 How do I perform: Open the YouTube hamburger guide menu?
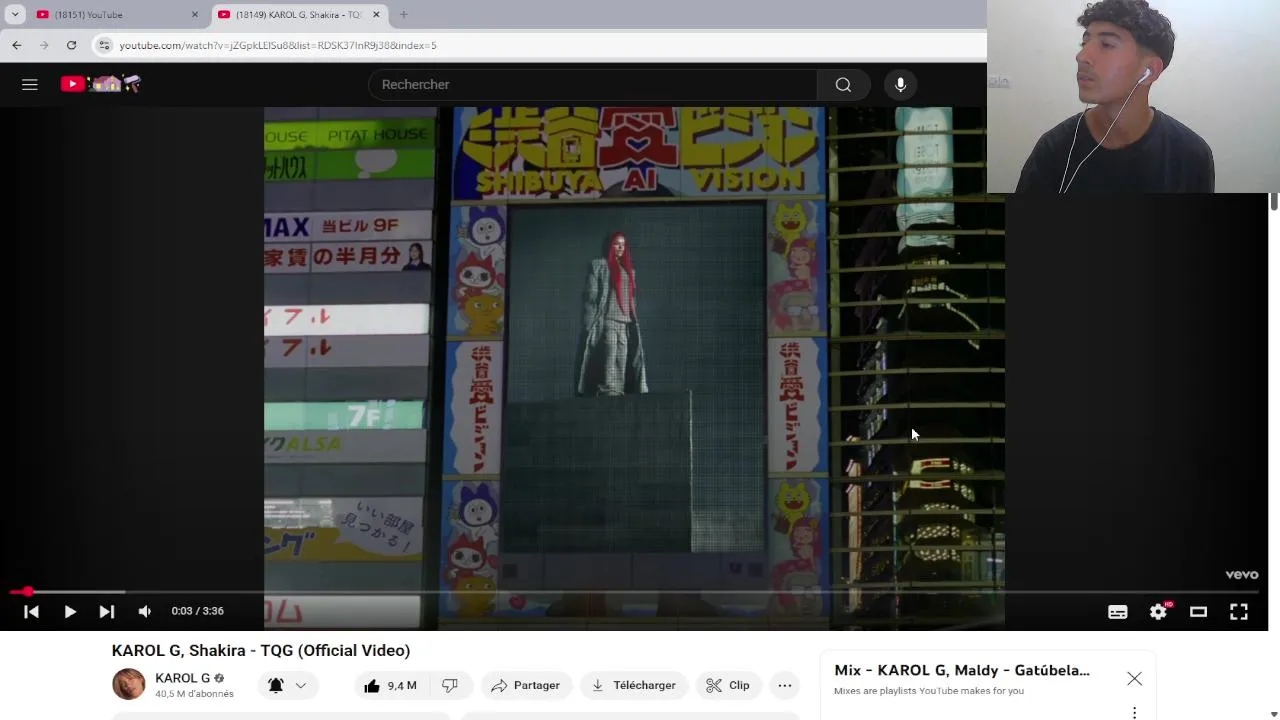click(30, 85)
